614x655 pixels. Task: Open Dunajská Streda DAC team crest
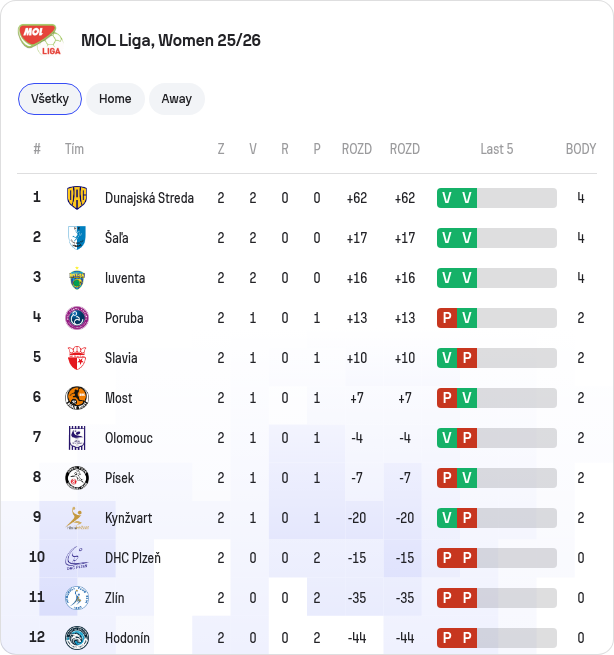click(77, 198)
